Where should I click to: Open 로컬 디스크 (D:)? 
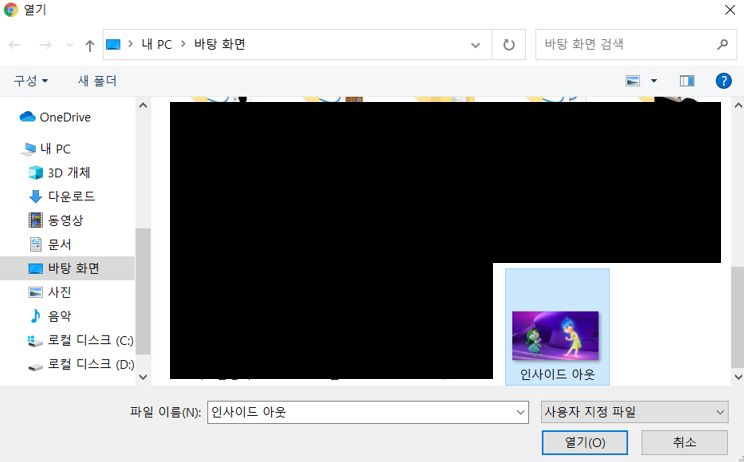tap(90, 364)
